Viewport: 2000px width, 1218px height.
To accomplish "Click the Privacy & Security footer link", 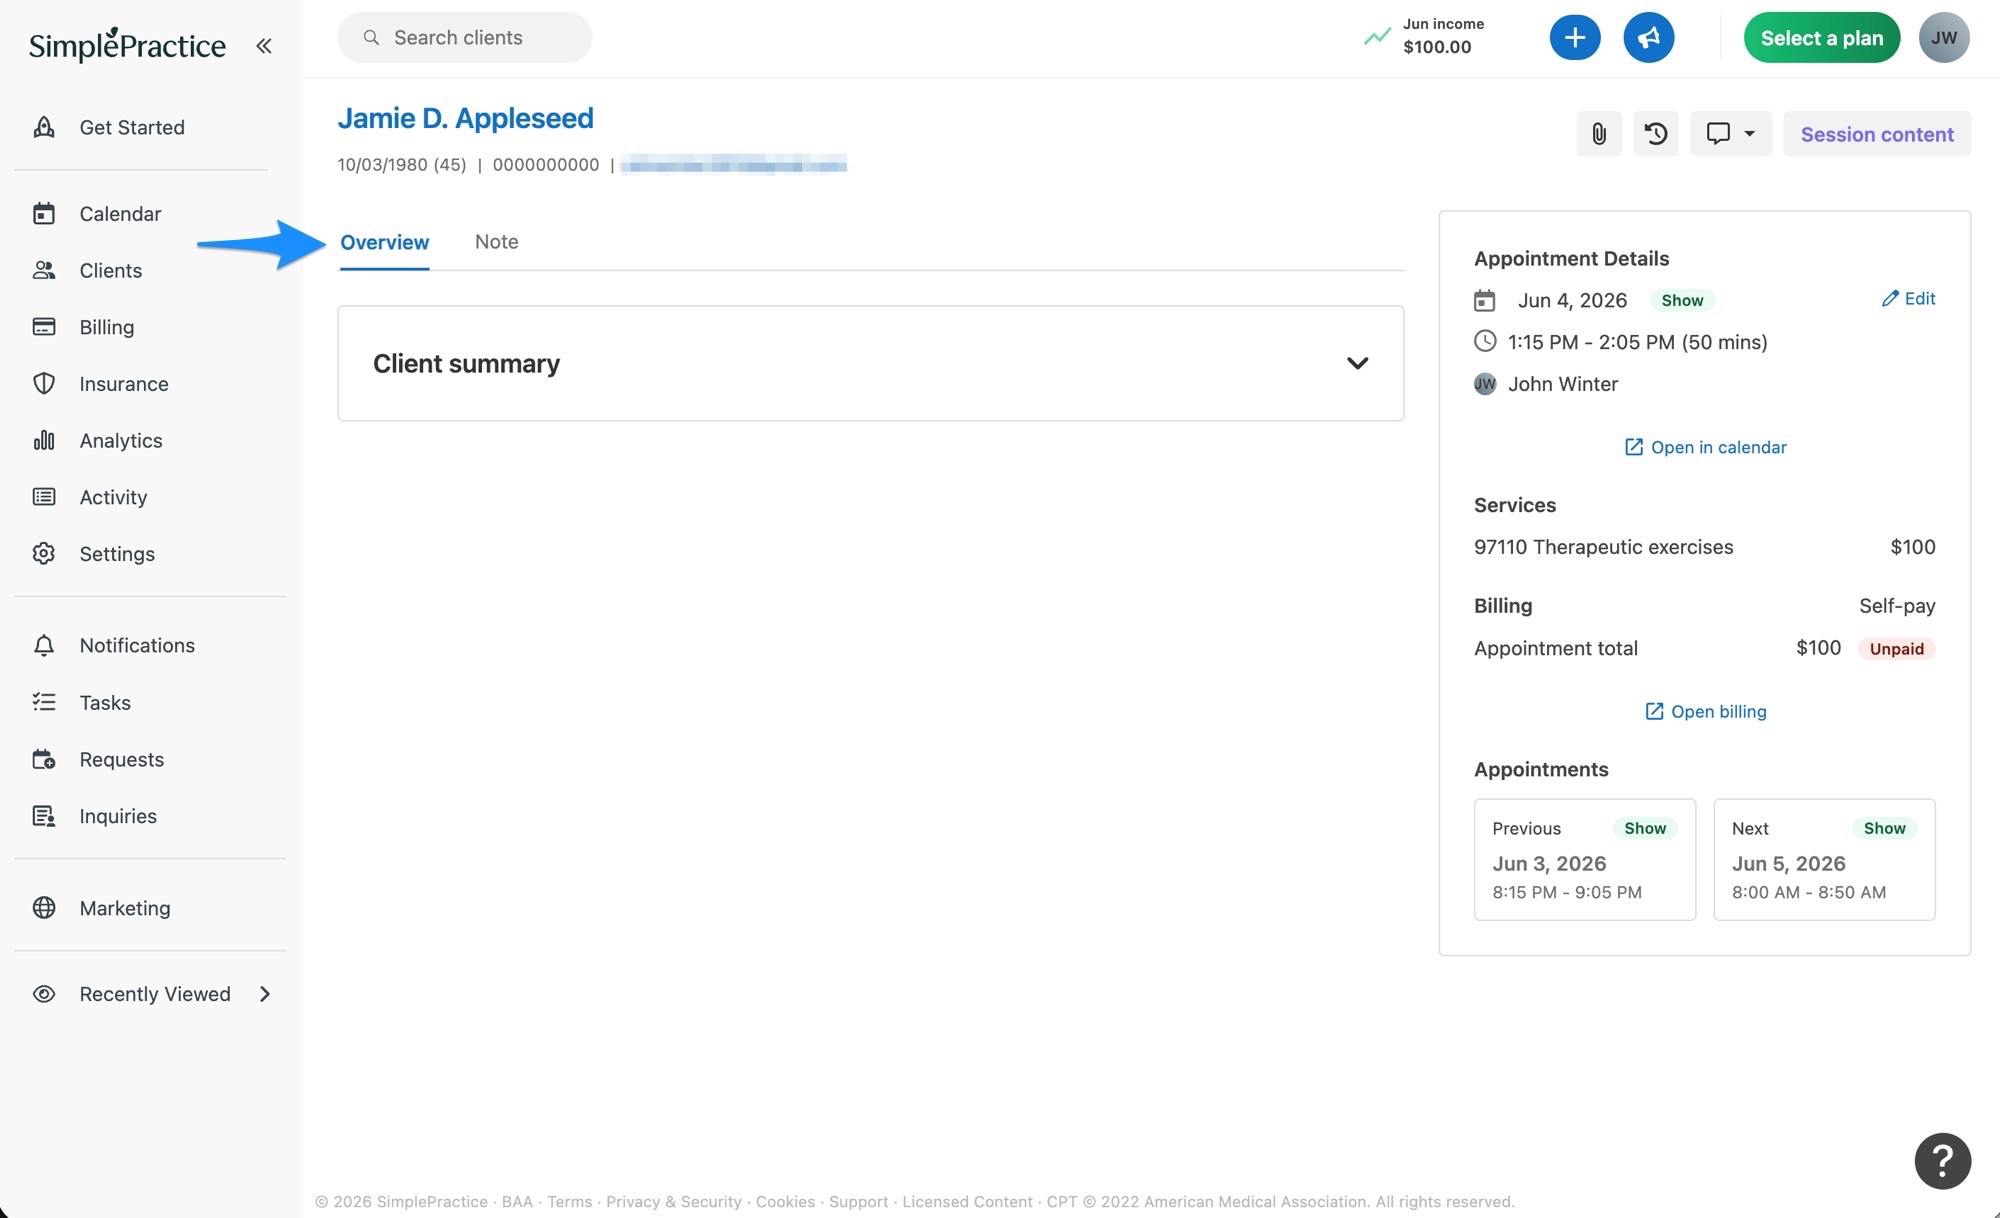I will [673, 1201].
